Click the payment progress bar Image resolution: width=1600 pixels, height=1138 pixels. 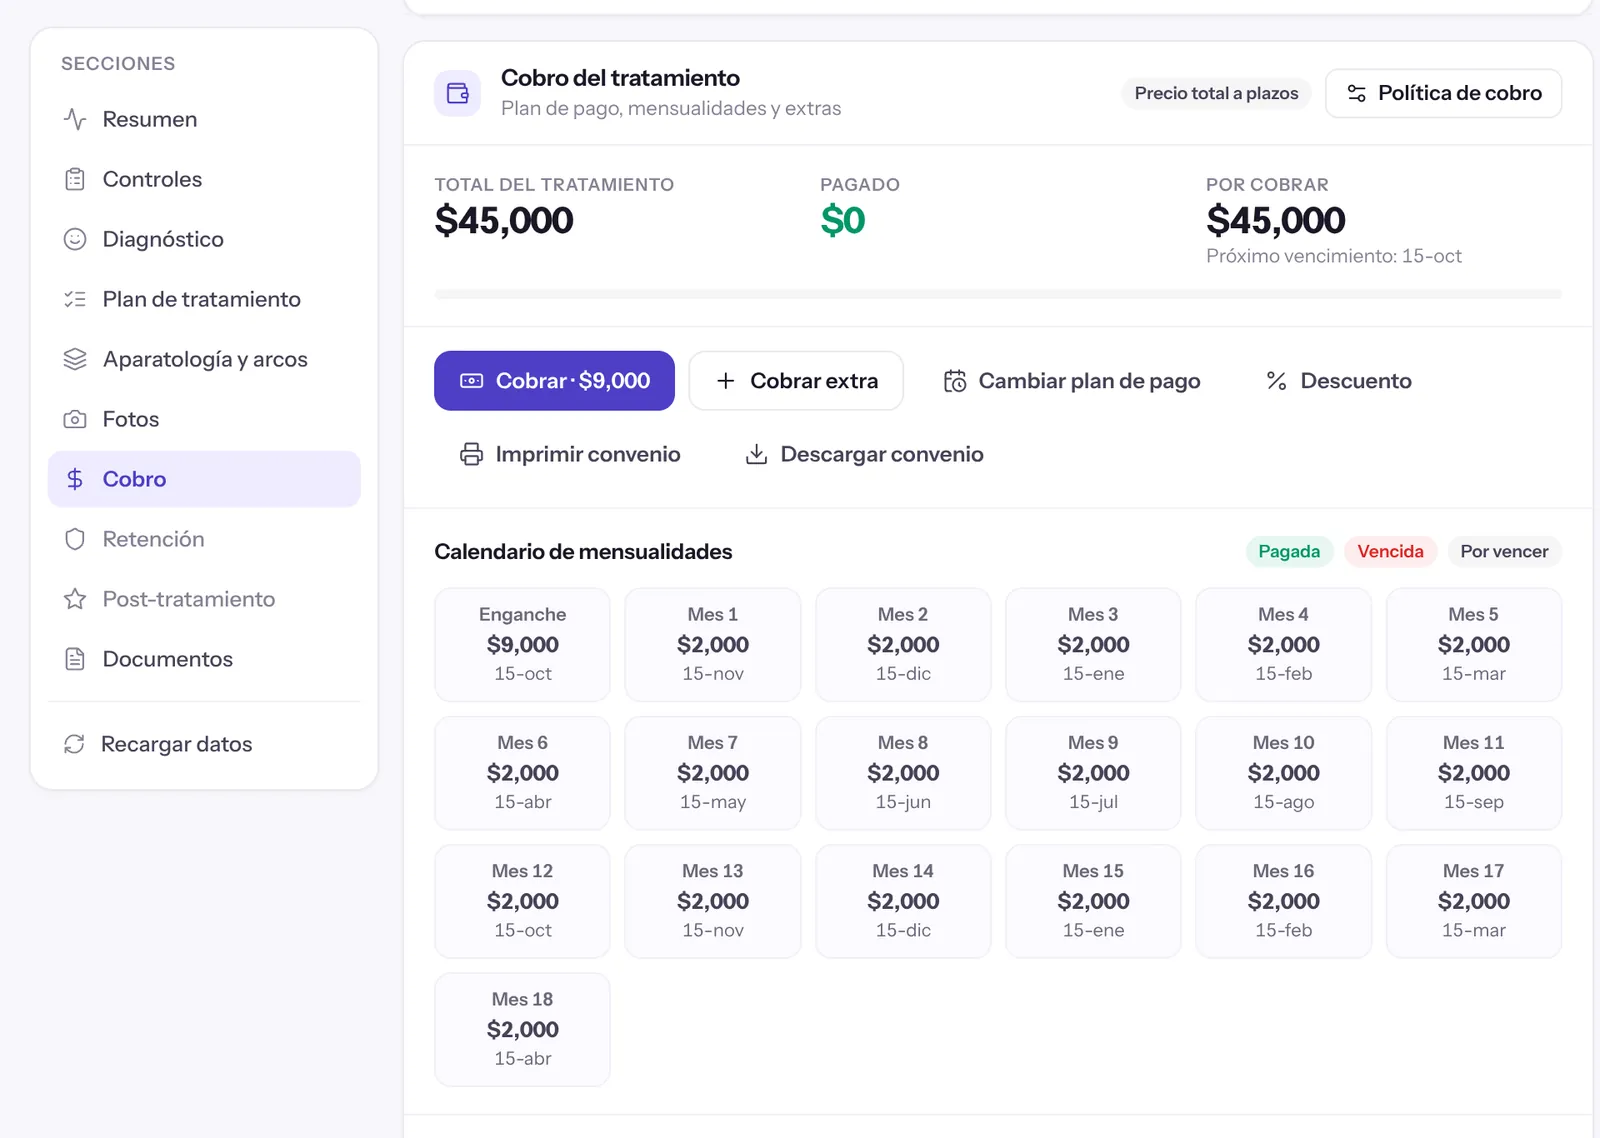click(x=998, y=294)
